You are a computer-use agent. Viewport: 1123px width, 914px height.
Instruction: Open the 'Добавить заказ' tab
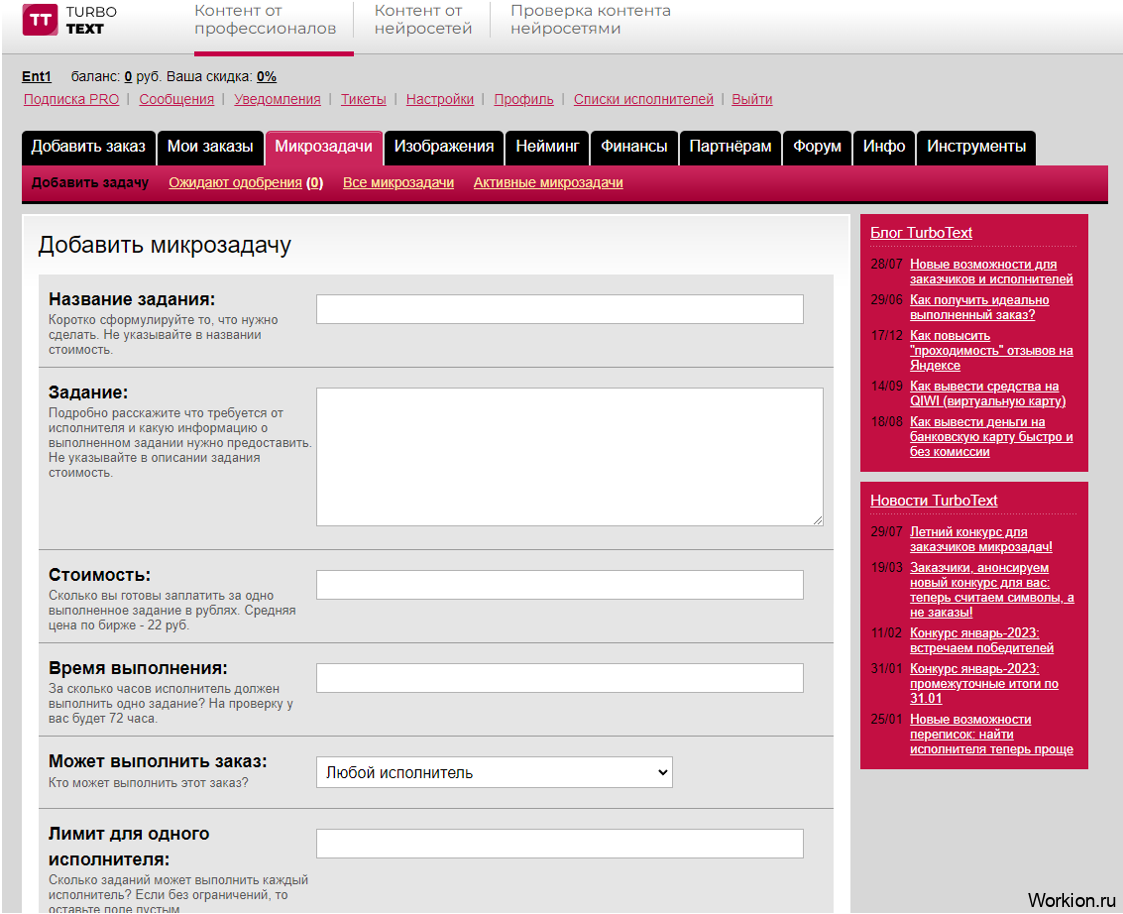88,147
